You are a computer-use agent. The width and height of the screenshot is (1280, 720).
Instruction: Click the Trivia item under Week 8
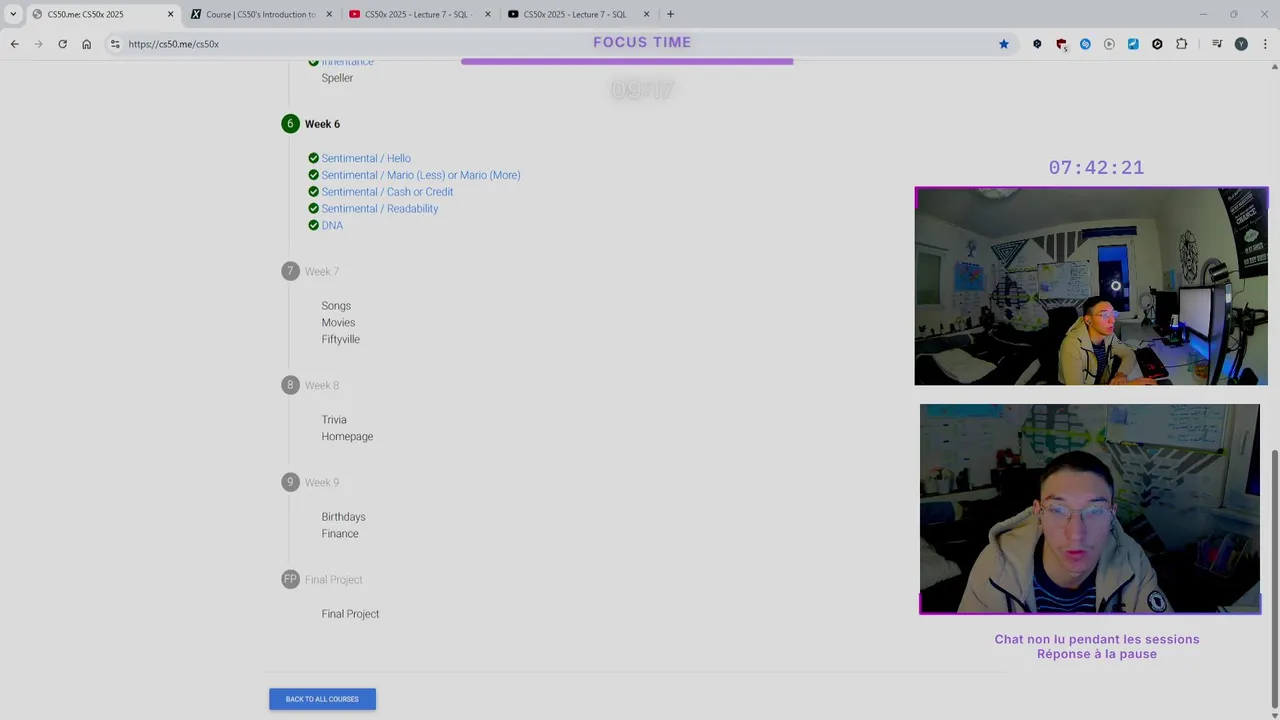334,420
